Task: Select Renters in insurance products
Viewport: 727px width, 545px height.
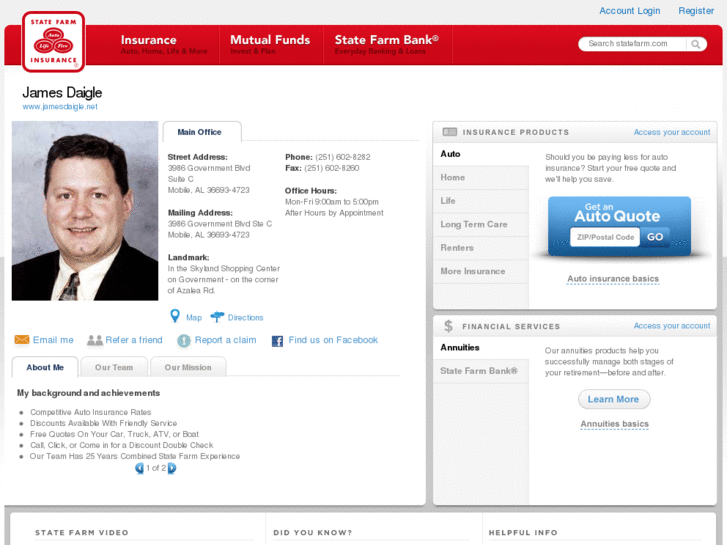Action: coord(481,248)
